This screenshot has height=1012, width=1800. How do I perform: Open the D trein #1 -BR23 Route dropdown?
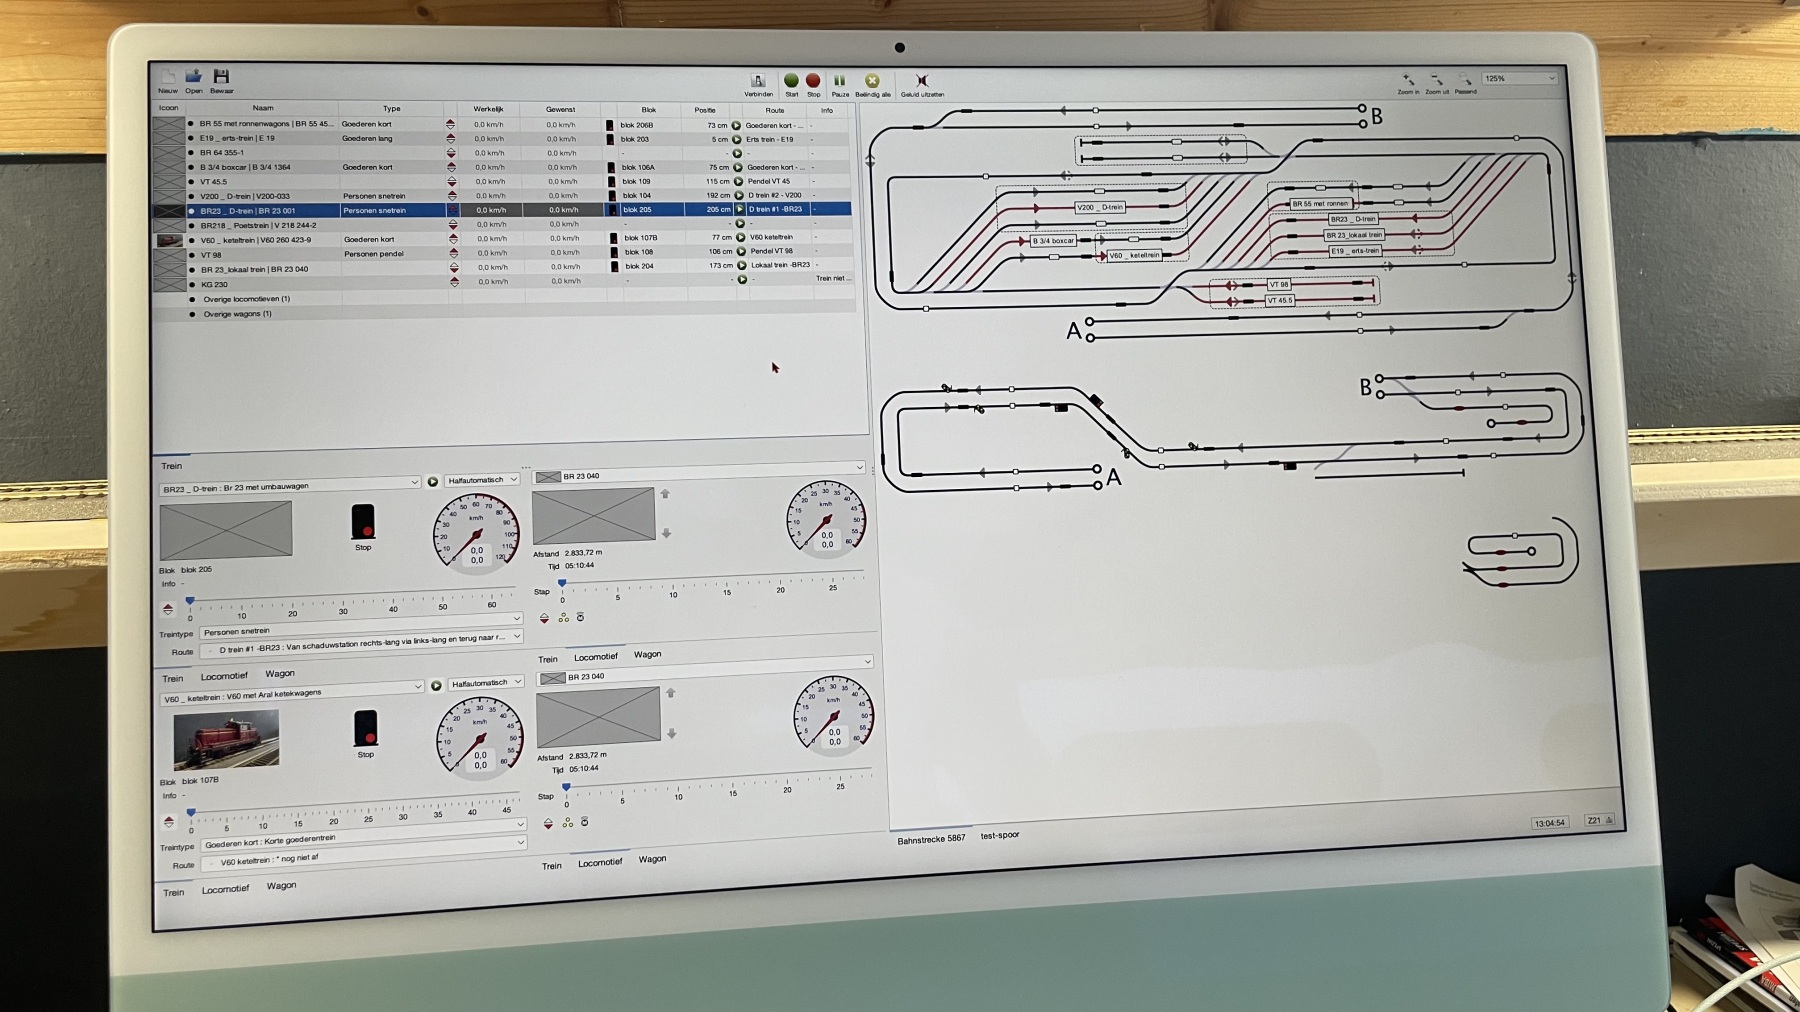tap(361, 644)
